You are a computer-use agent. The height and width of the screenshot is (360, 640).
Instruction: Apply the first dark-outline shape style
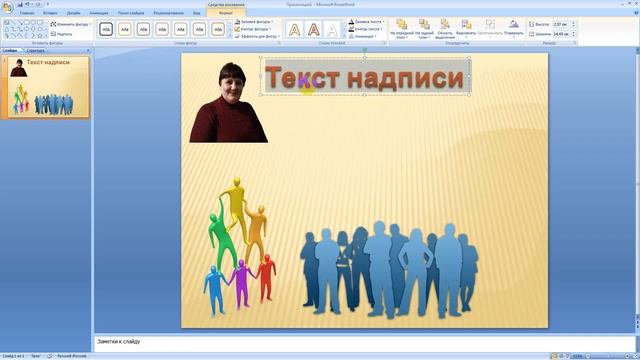tap(106, 29)
